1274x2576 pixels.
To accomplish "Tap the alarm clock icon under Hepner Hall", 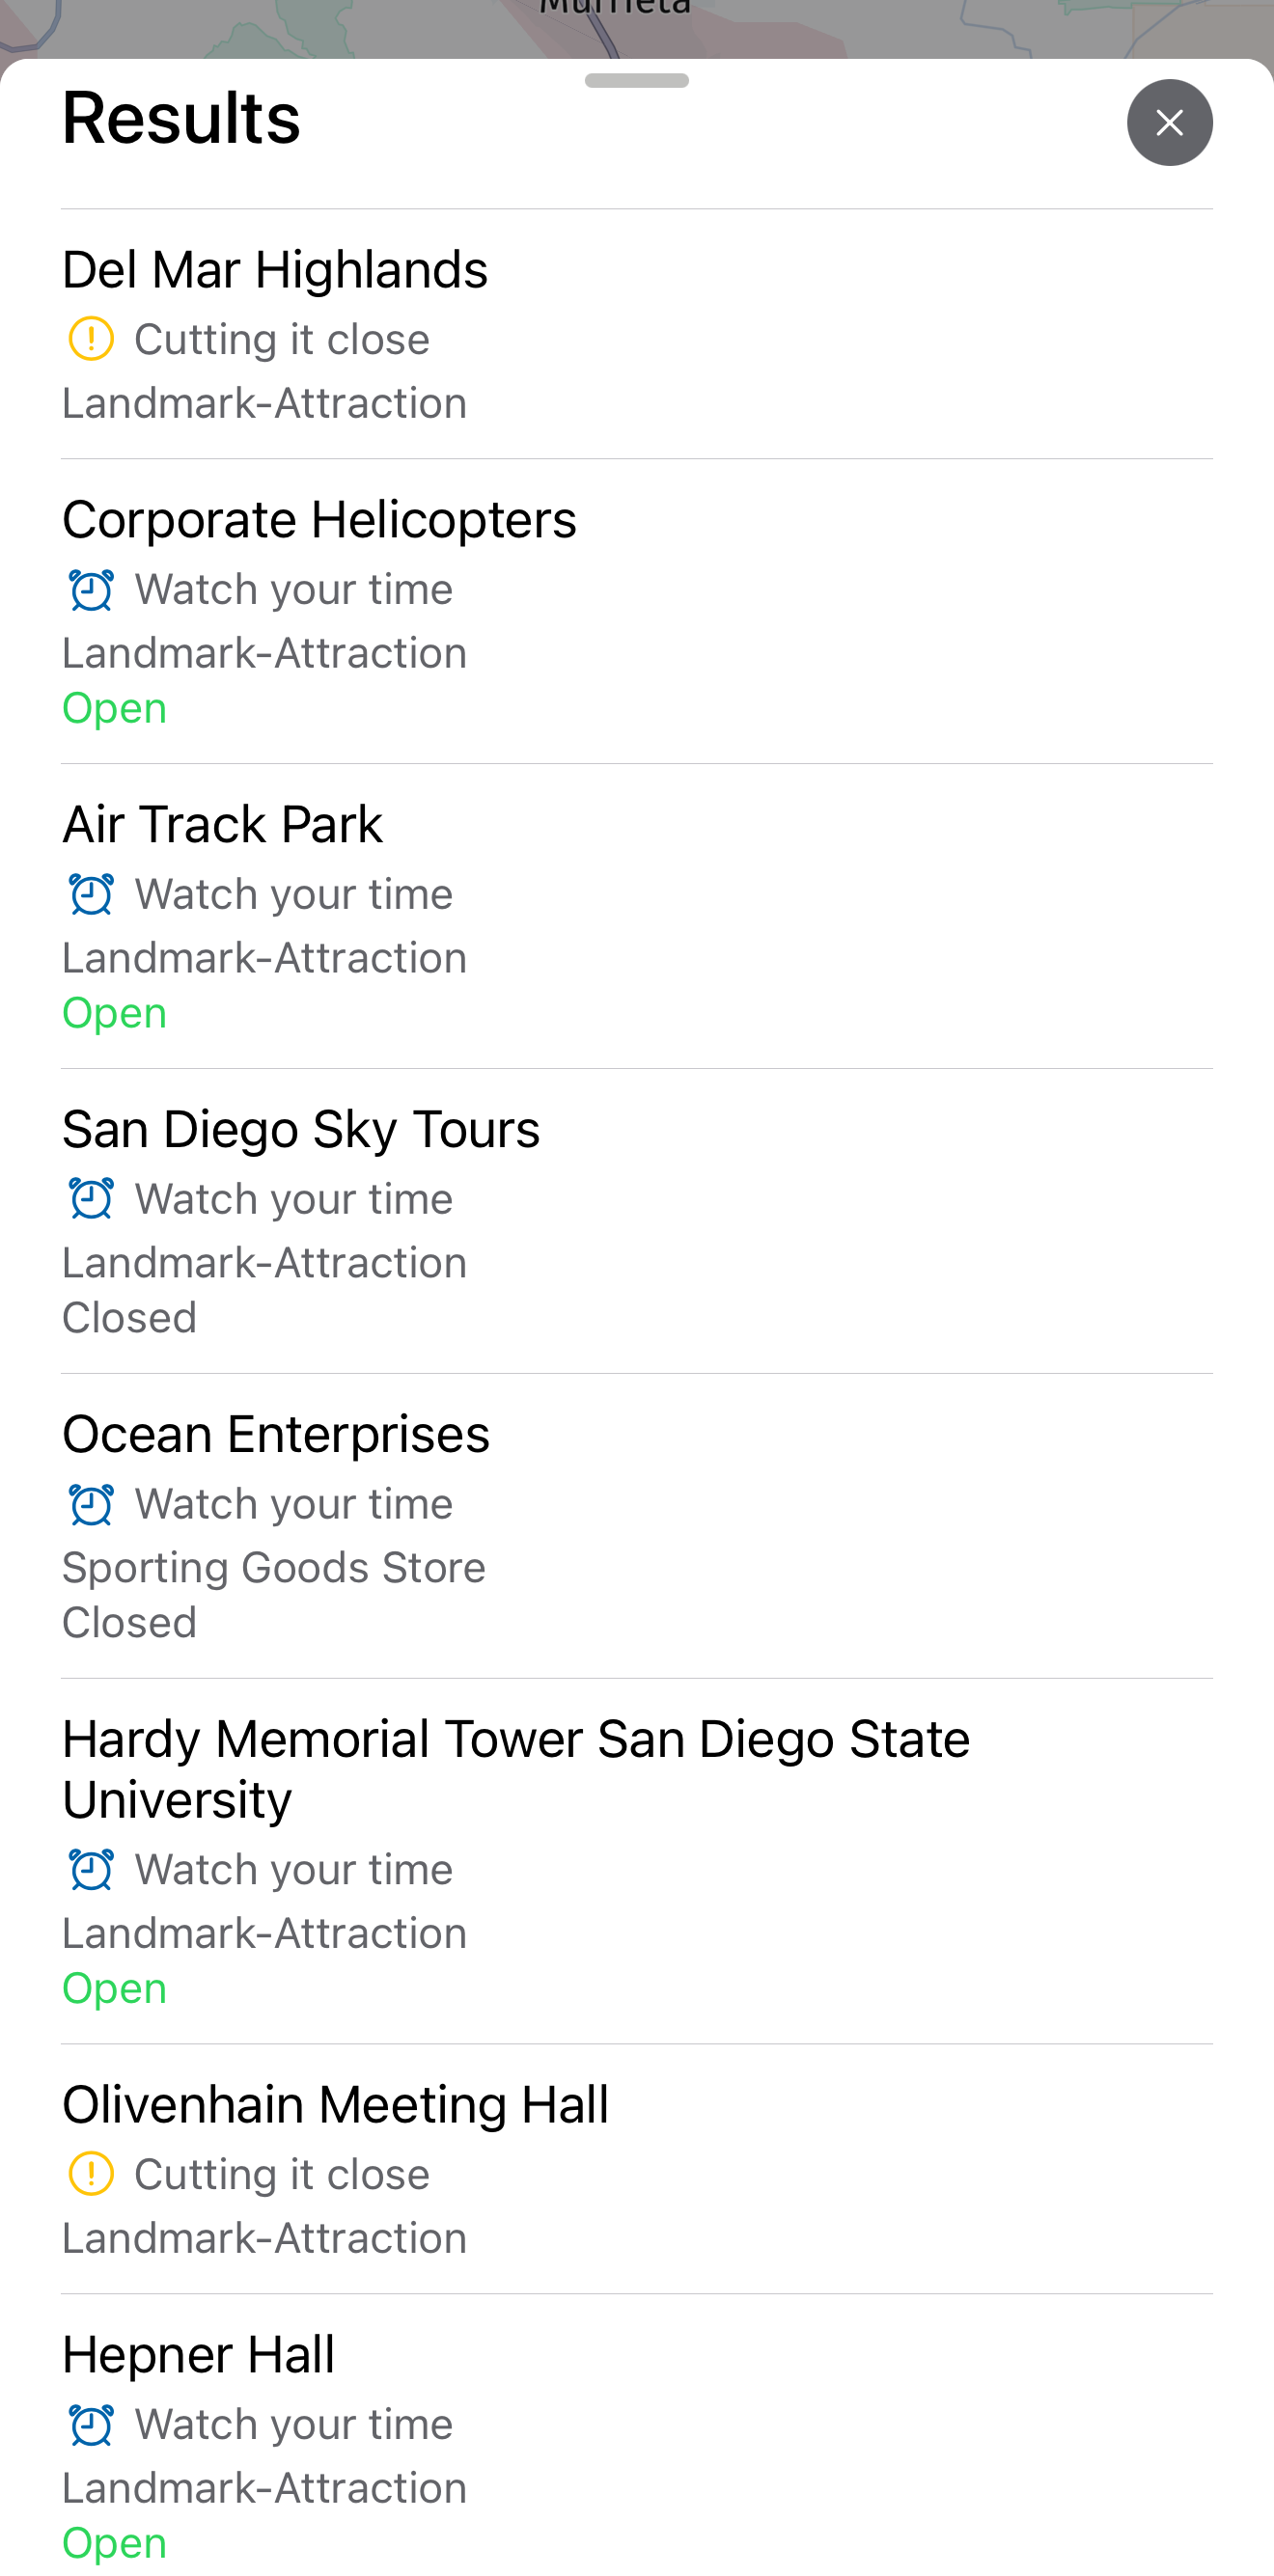I will (x=91, y=2425).
